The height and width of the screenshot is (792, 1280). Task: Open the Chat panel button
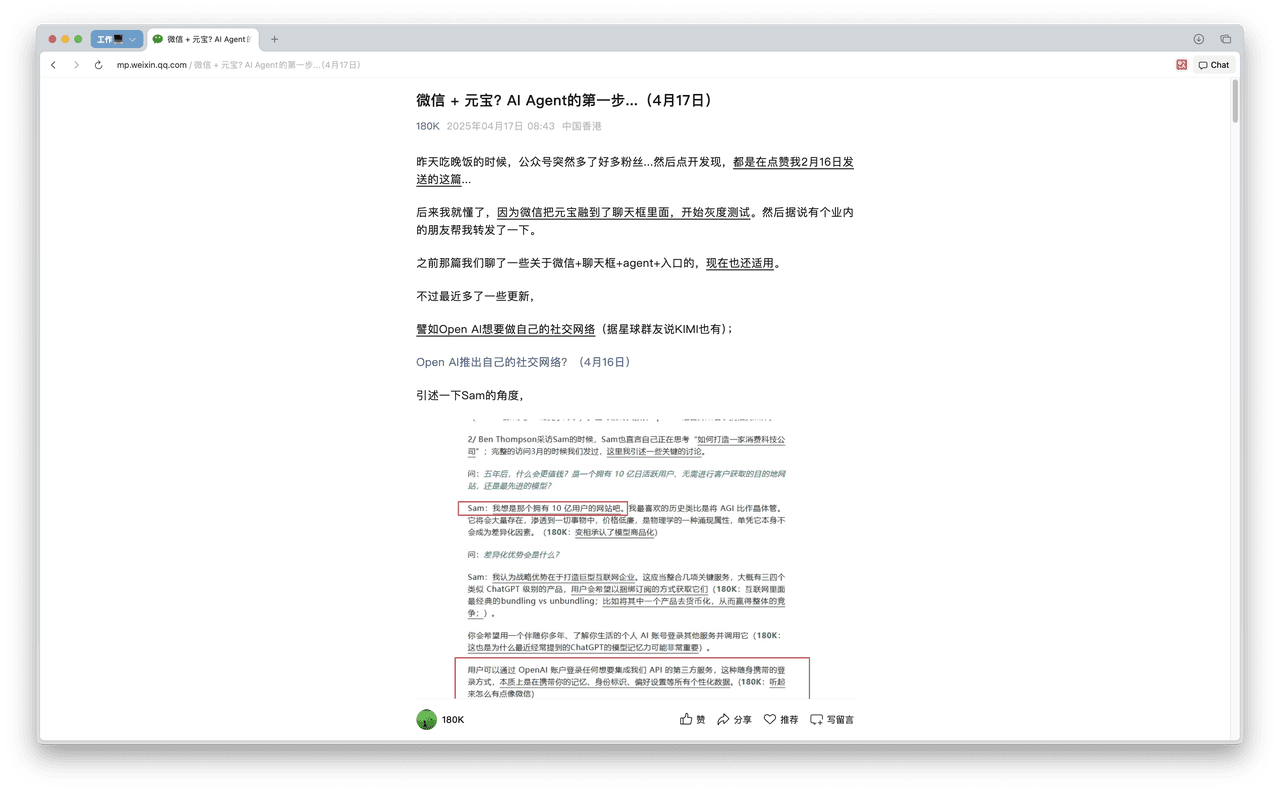point(1214,65)
